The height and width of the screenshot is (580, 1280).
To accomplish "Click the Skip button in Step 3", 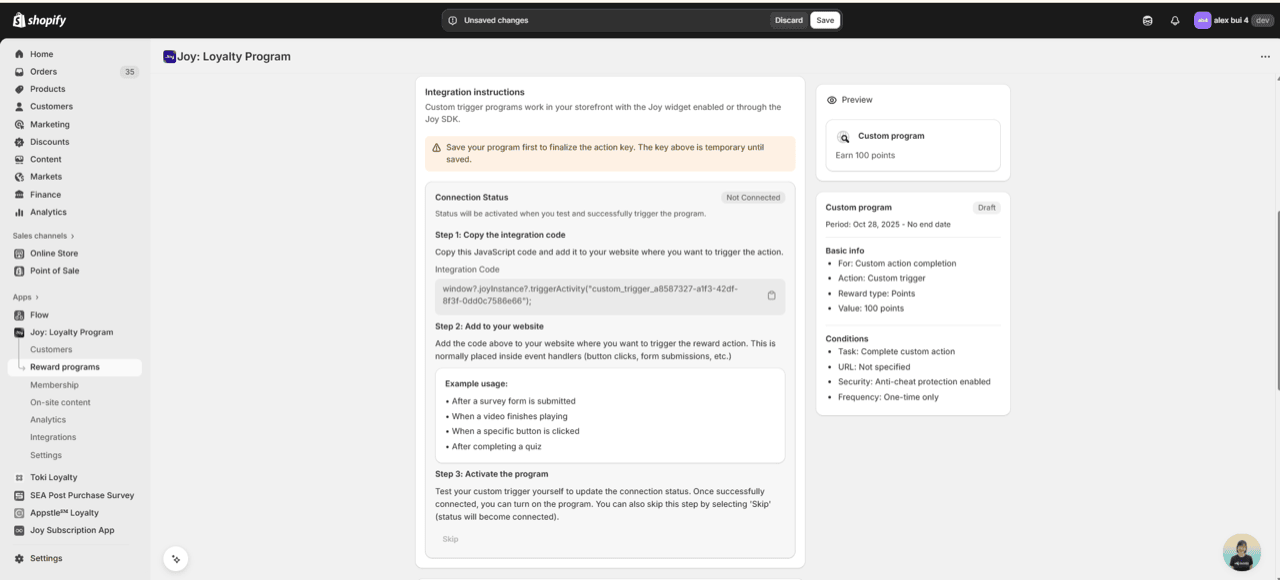I will click(451, 539).
